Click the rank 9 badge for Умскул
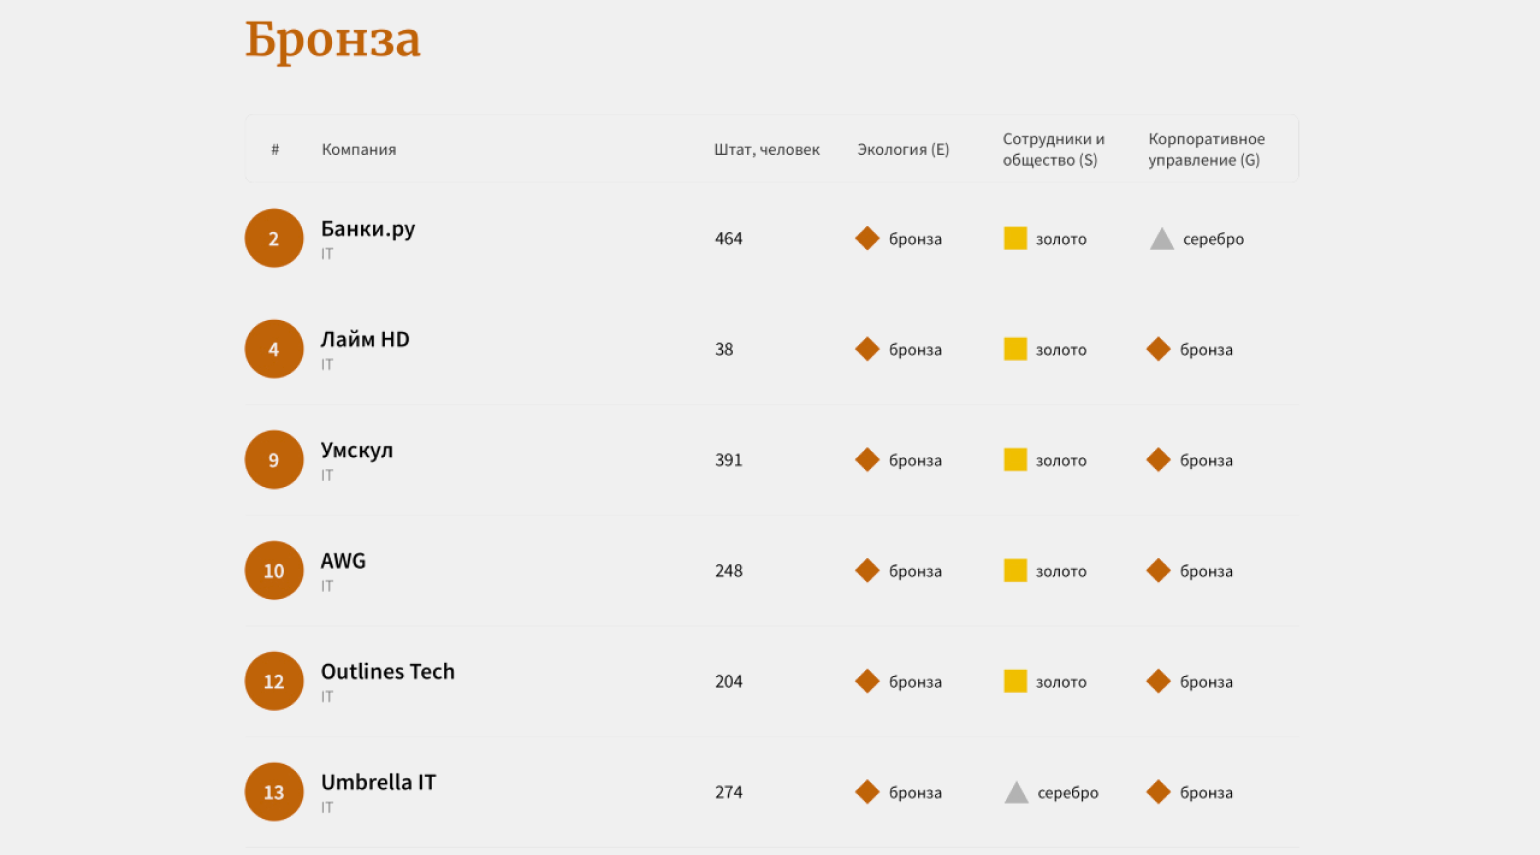Screen dimensions: 1540x855 [x=274, y=460]
